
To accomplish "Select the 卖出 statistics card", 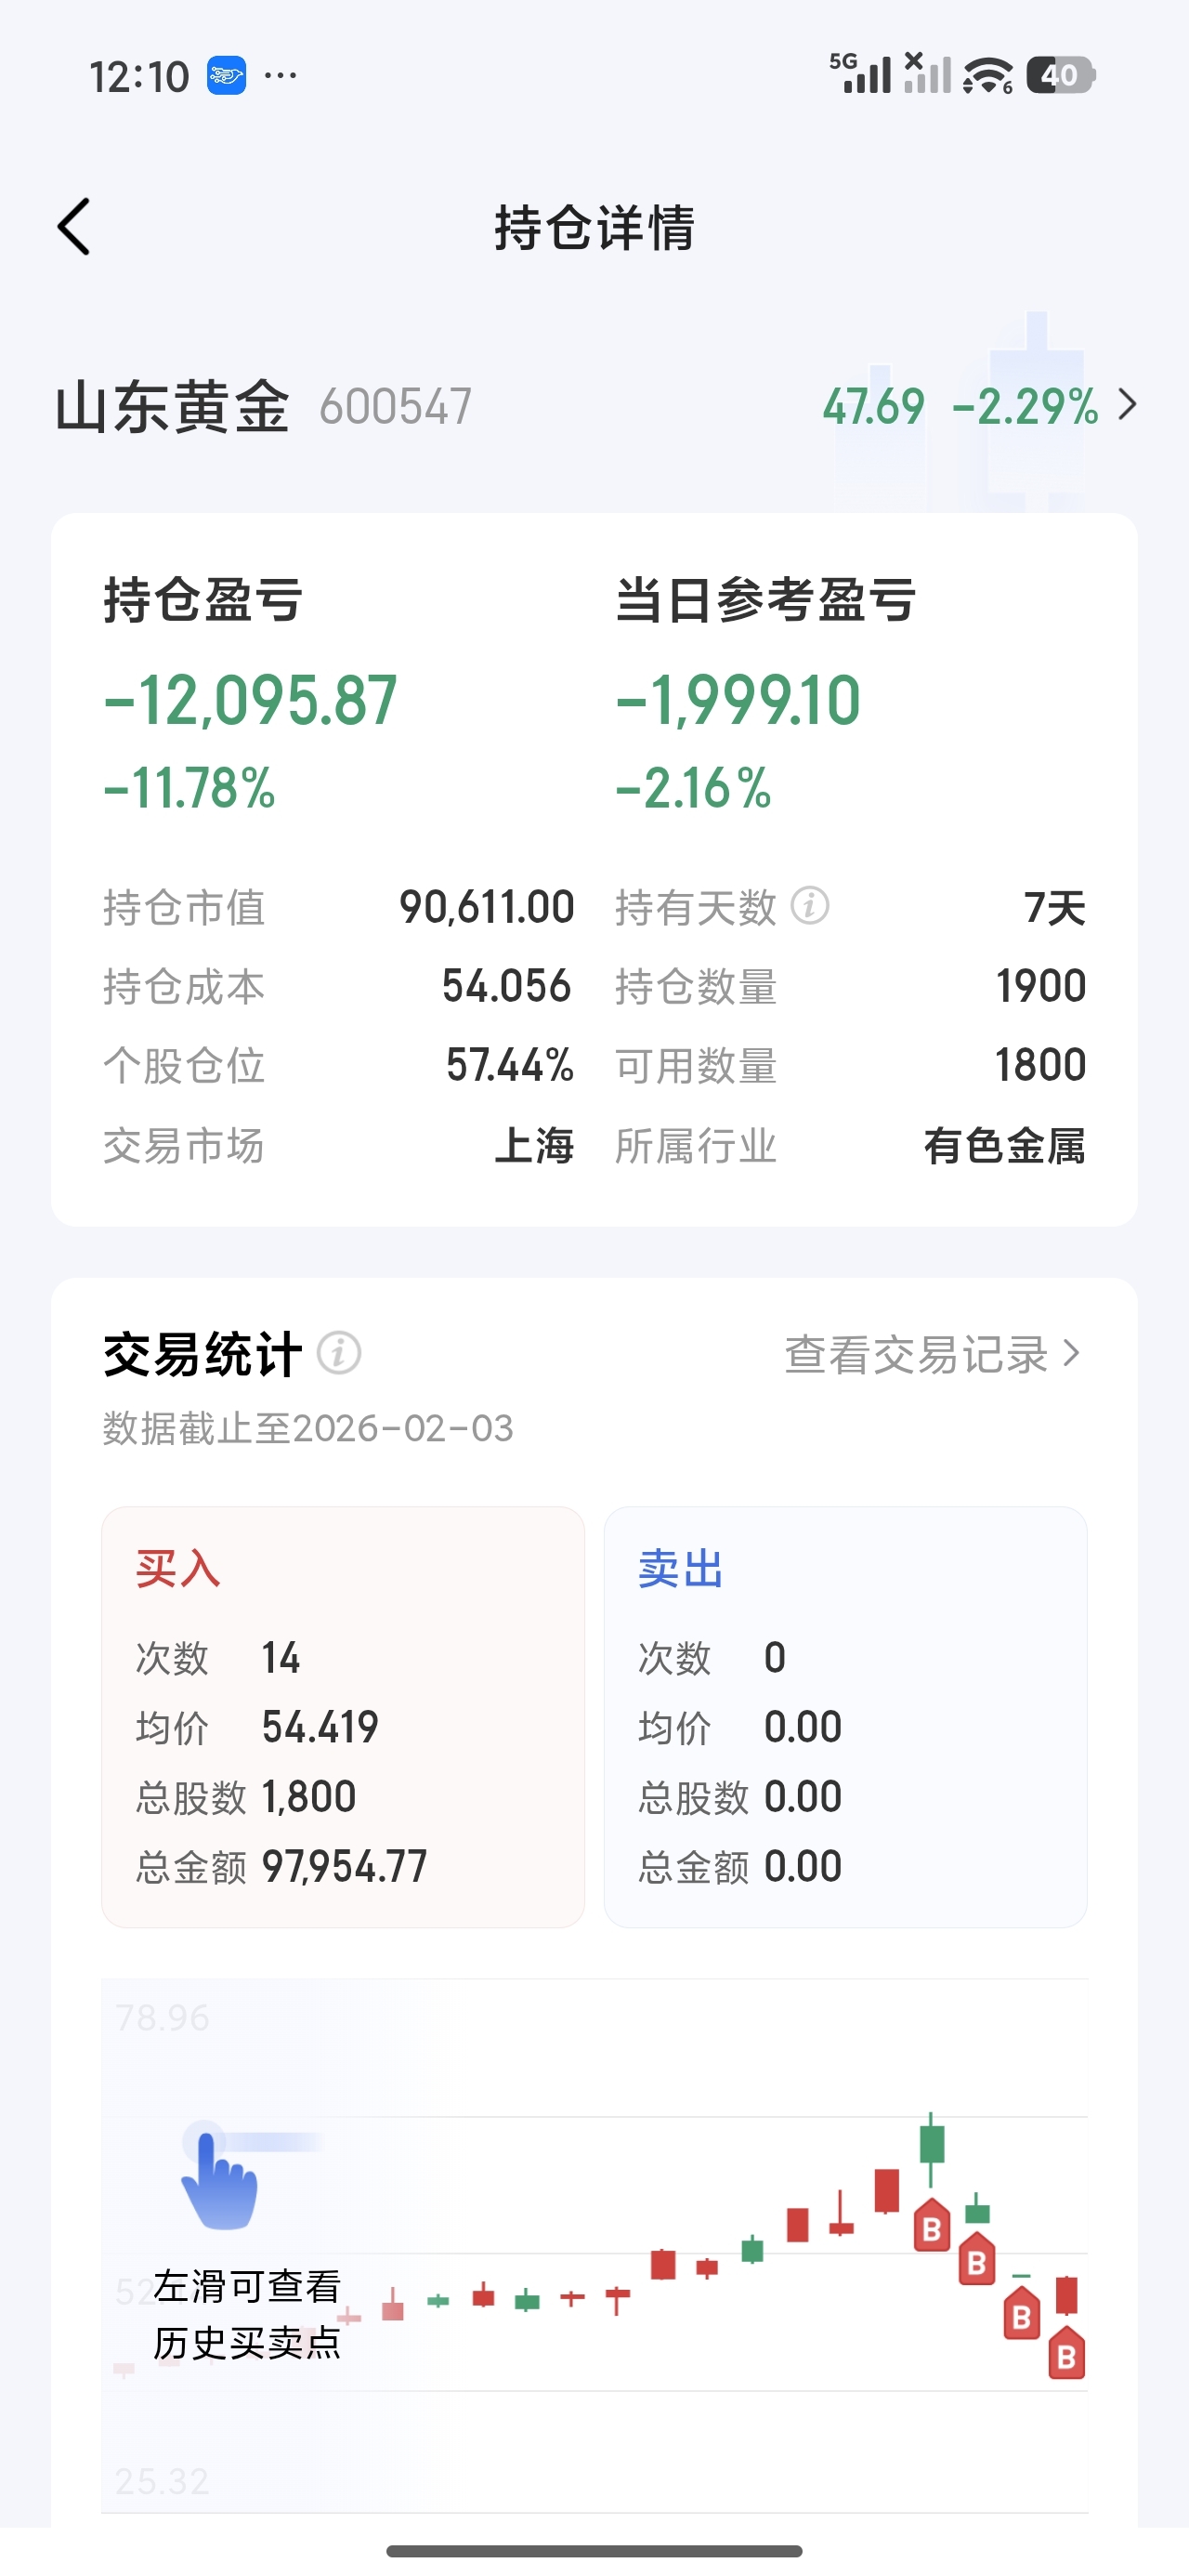I will coord(845,1716).
